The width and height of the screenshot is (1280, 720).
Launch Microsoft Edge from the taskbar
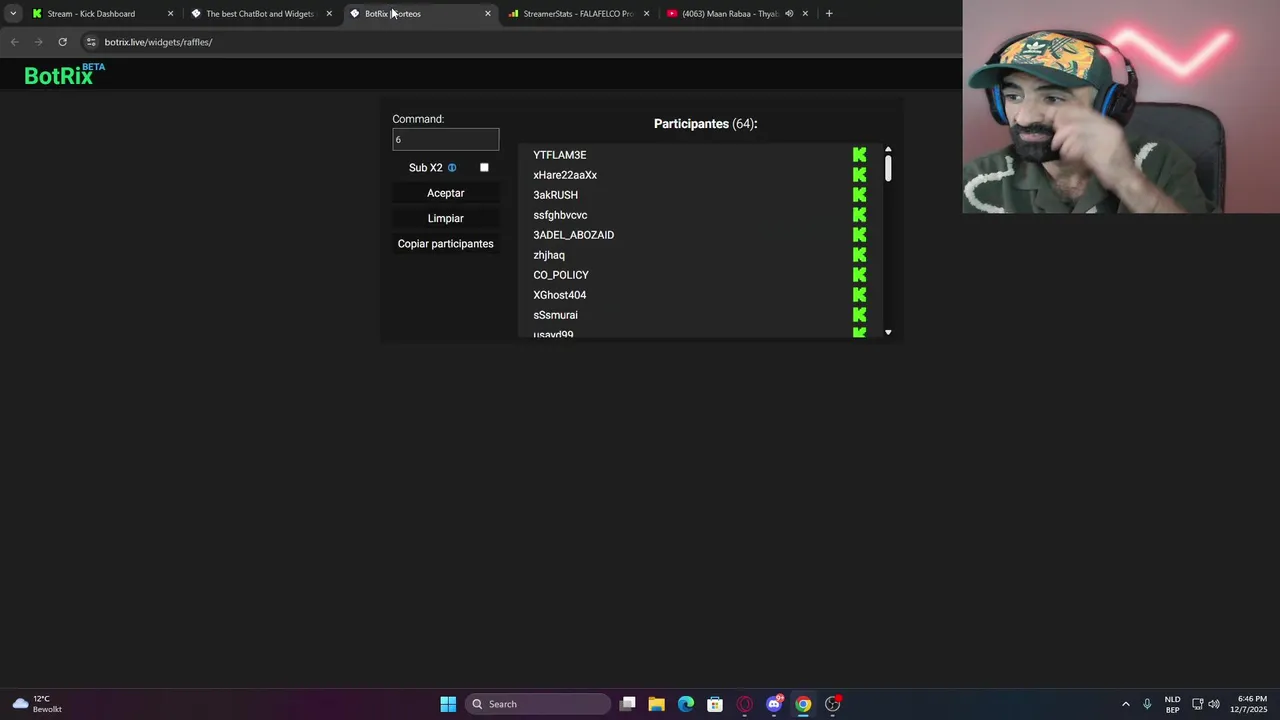click(x=686, y=704)
